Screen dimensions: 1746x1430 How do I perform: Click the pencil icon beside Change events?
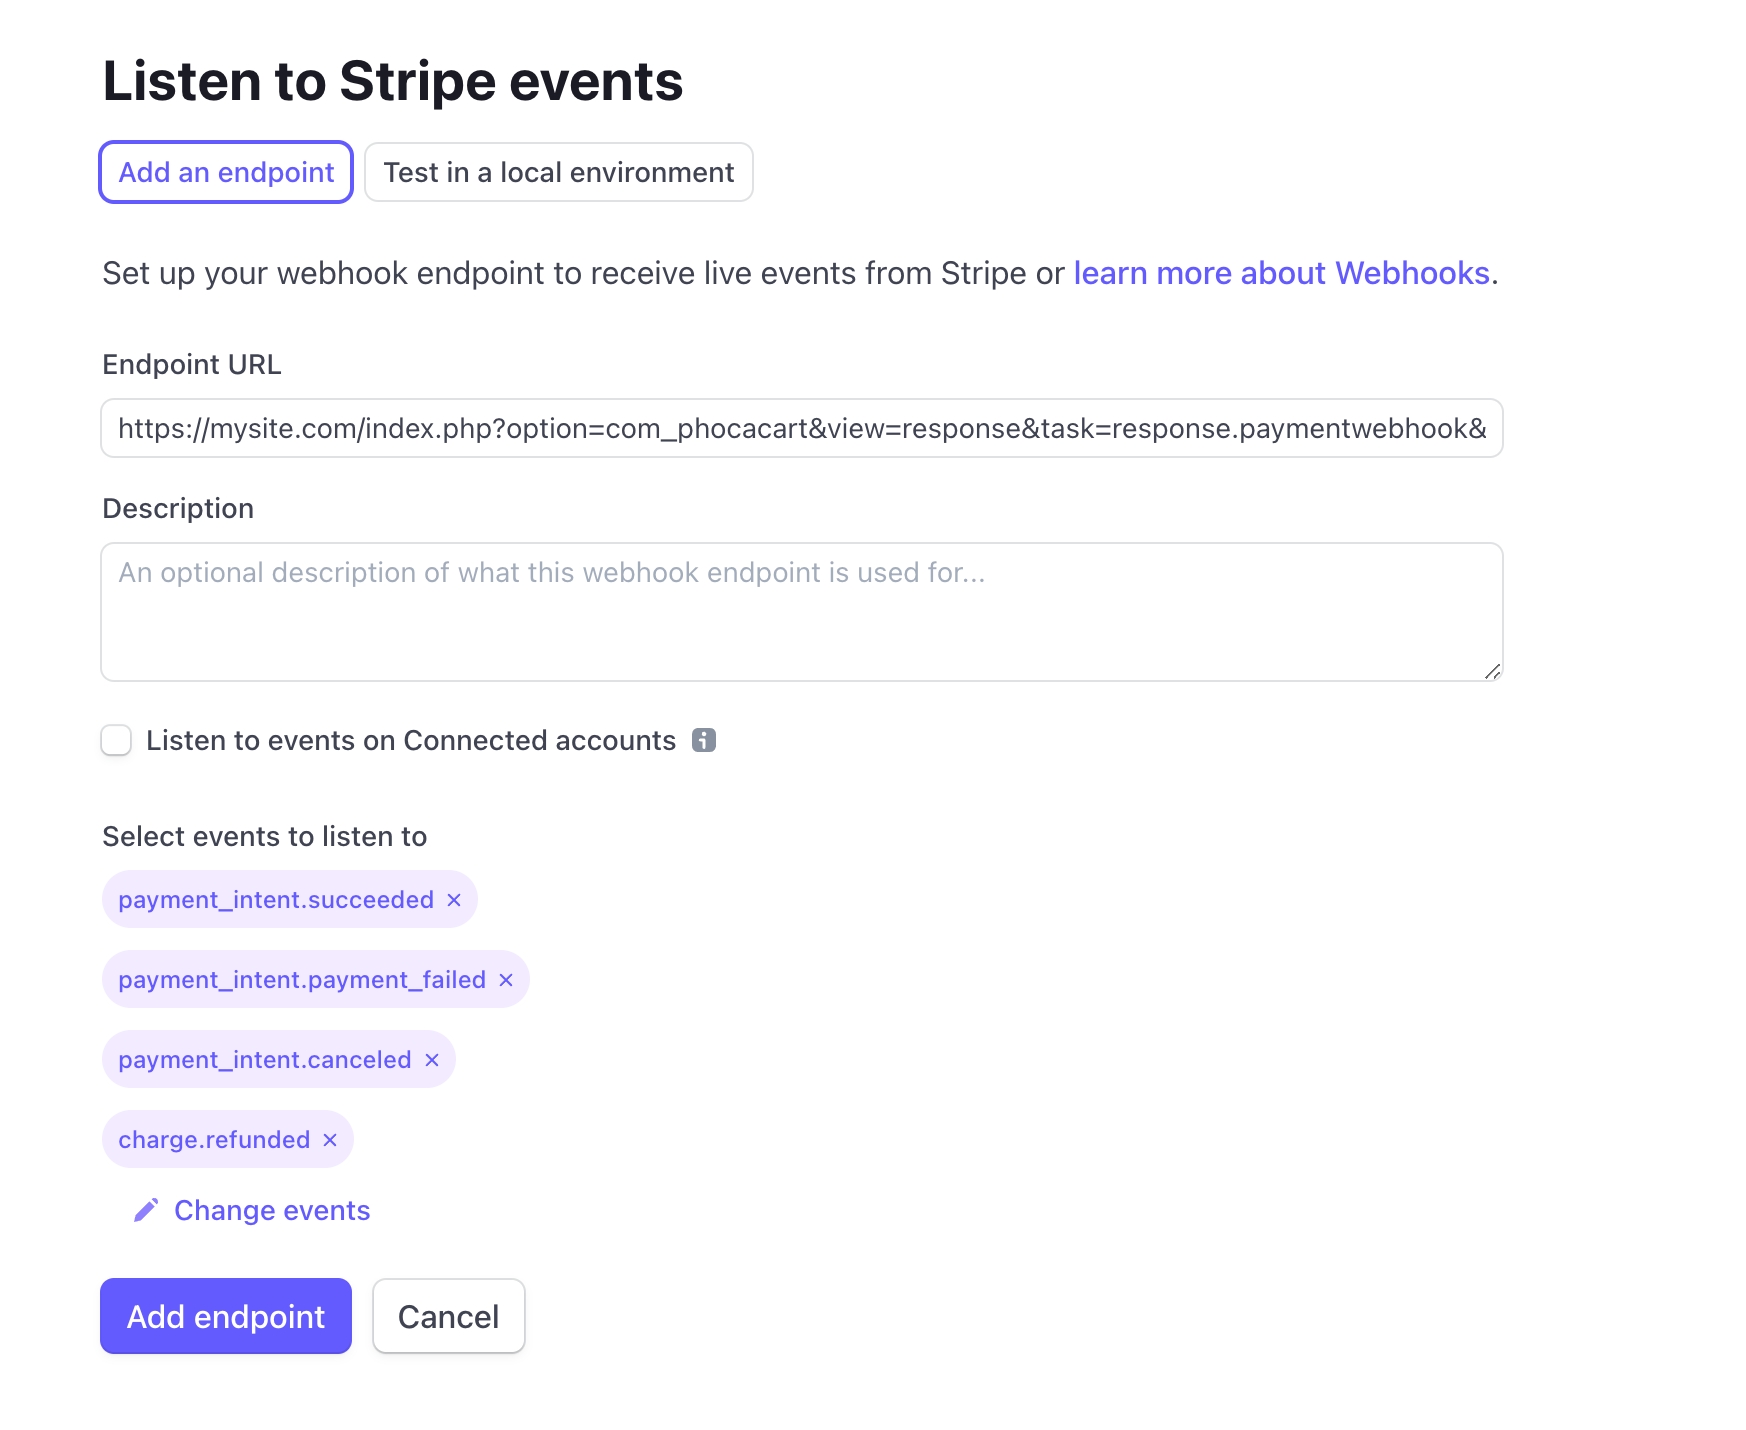(x=146, y=1211)
